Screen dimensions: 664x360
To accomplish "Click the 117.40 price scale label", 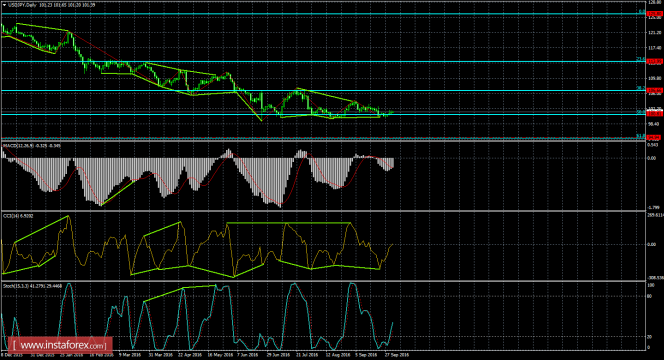I will tap(655, 48).
